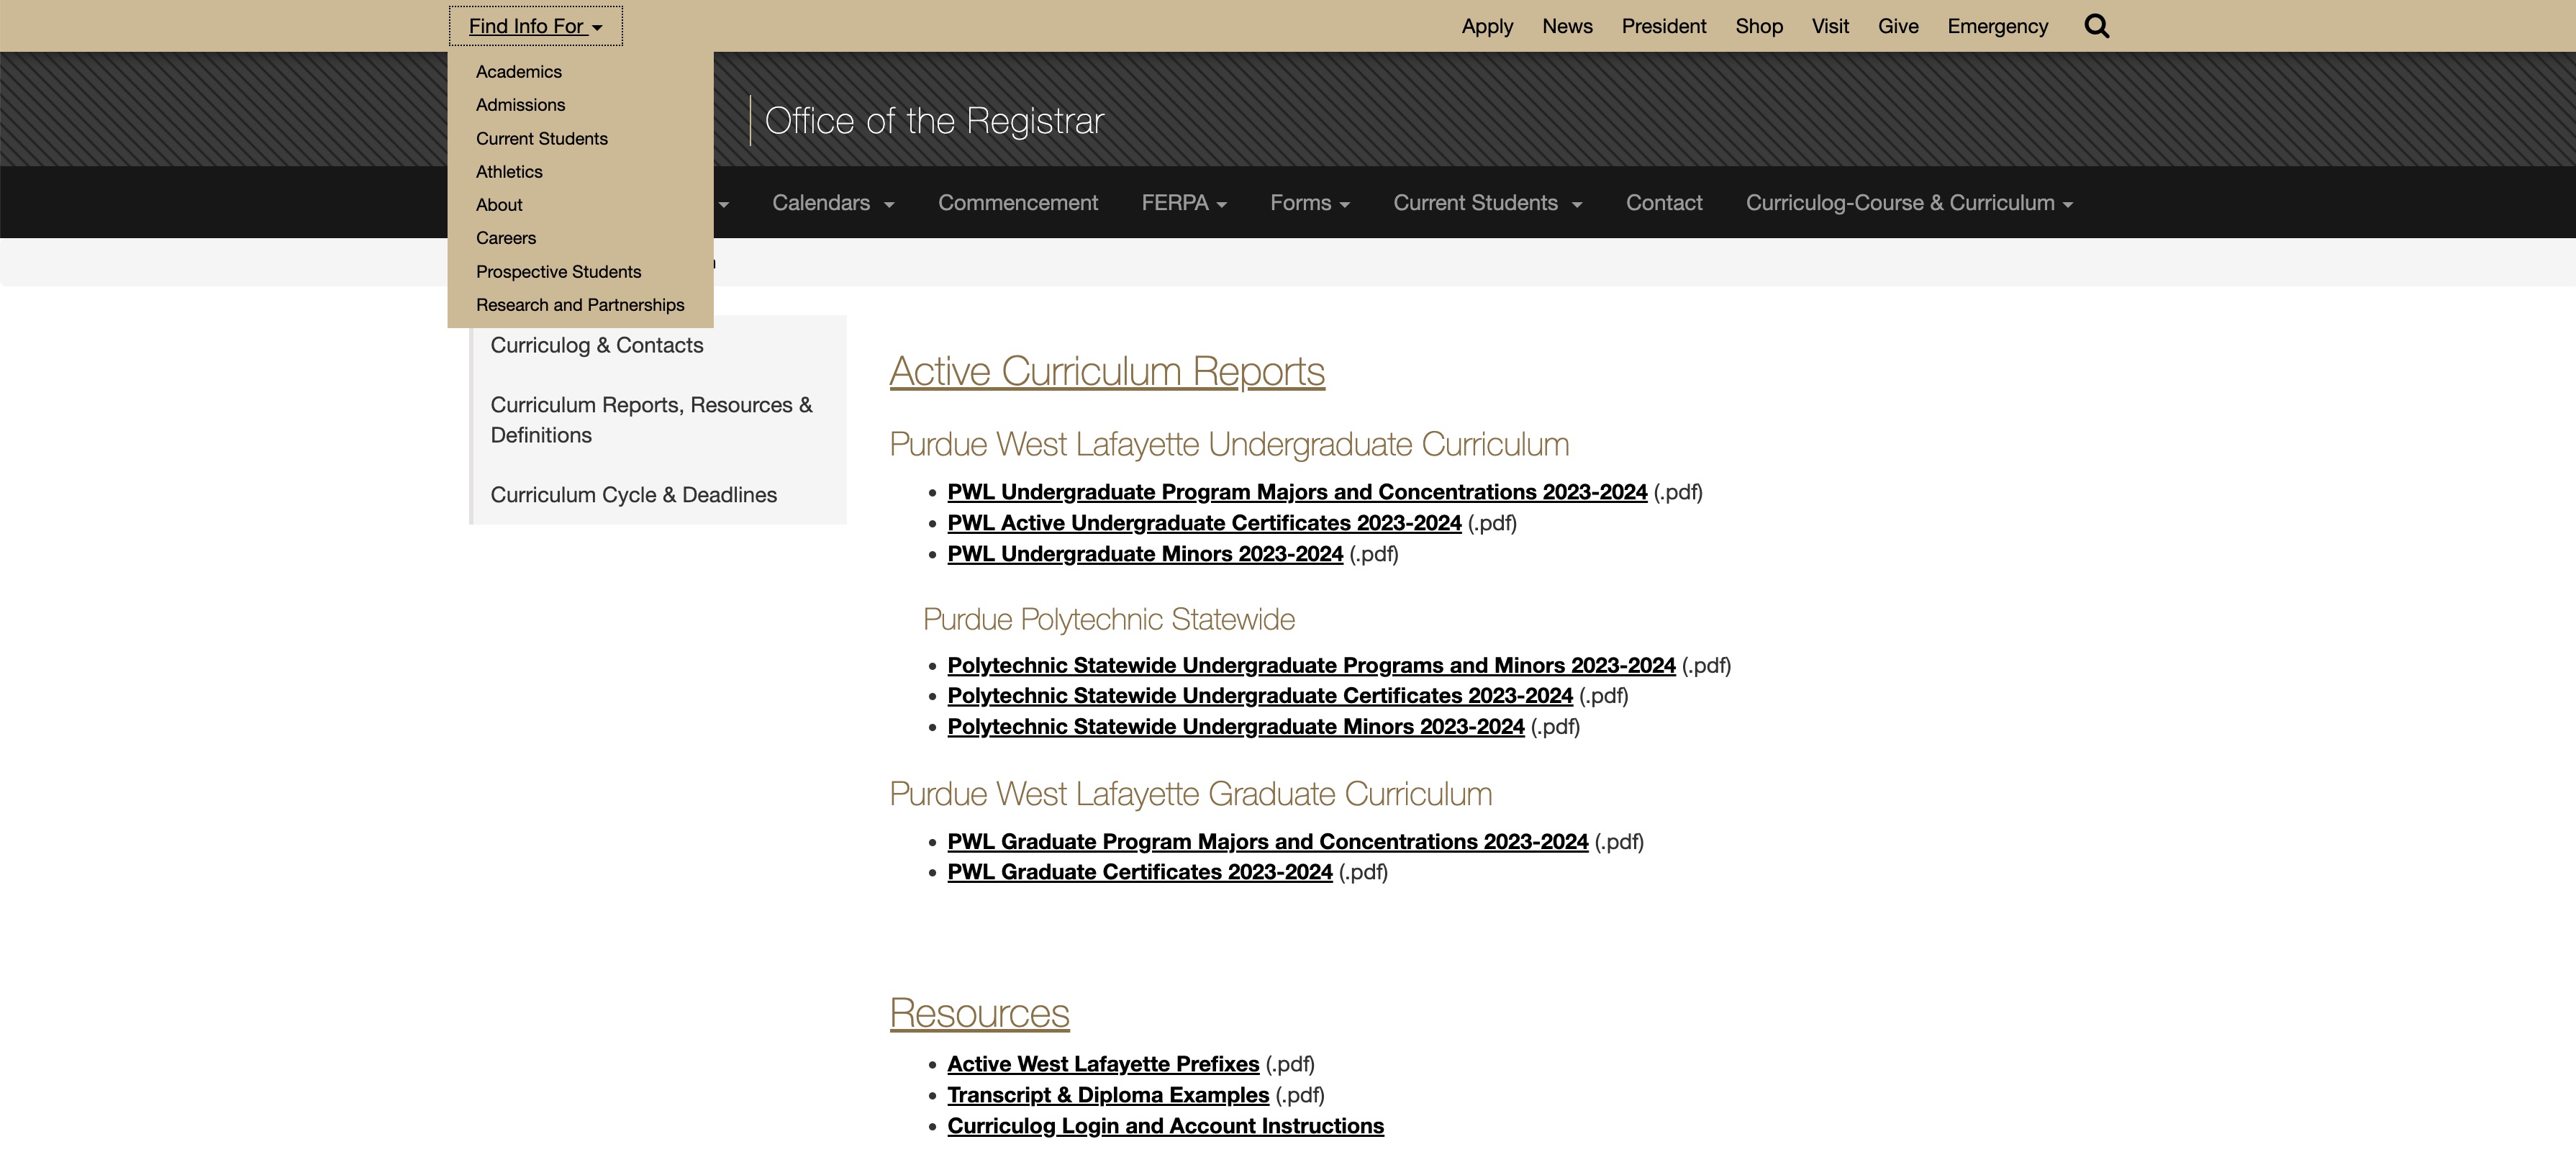Choose Admissions in the Find Info For menu
The height and width of the screenshot is (1170, 2576).
520,104
